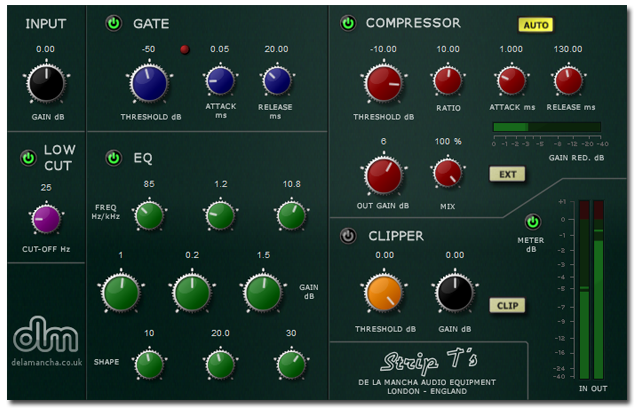Click the Clipper Gain dB black knob
This screenshot has height=410, width=634.
455,292
